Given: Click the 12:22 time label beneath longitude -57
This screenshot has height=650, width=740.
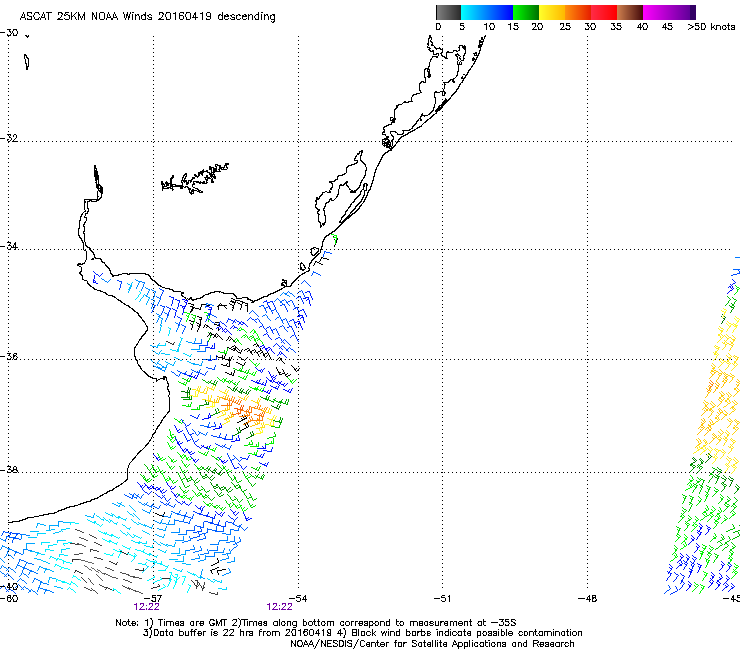Looking at the screenshot, I should pyautogui.click(x=146, y=607).
